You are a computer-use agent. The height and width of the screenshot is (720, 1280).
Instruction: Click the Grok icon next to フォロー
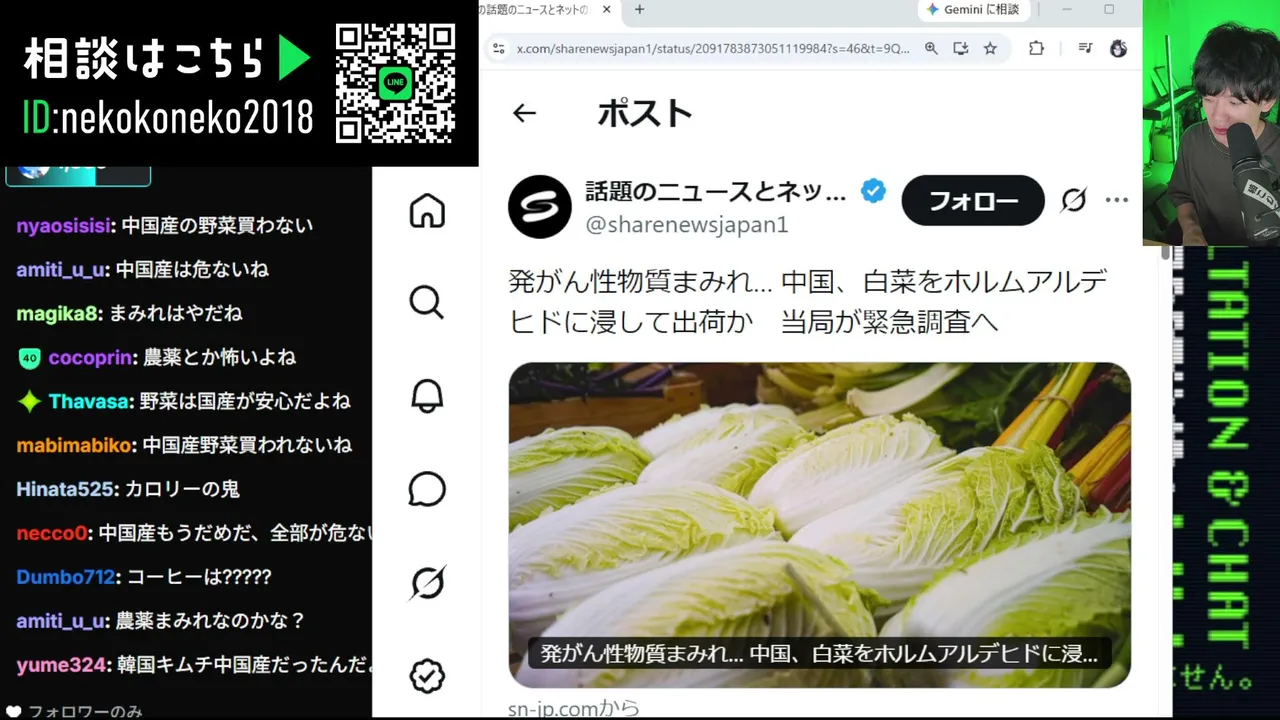[1074, 201]
